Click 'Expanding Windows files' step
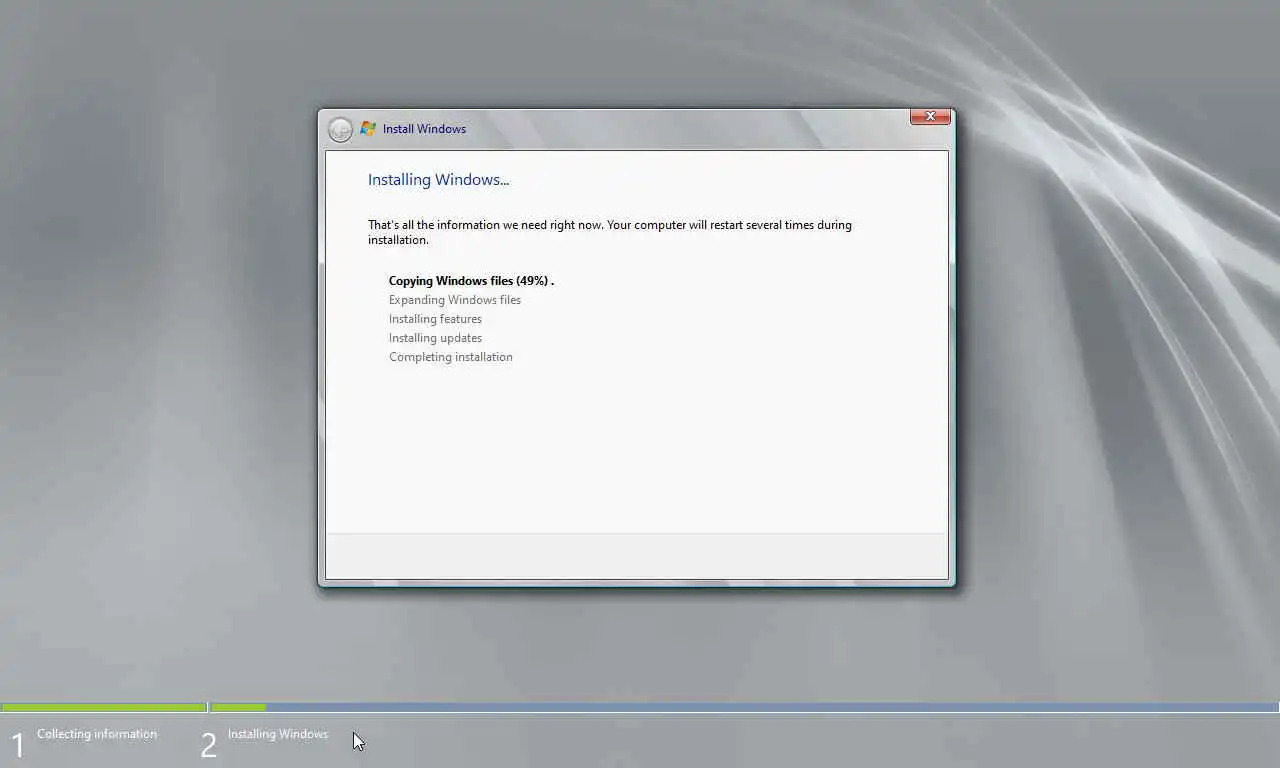 tap(455, 300)
